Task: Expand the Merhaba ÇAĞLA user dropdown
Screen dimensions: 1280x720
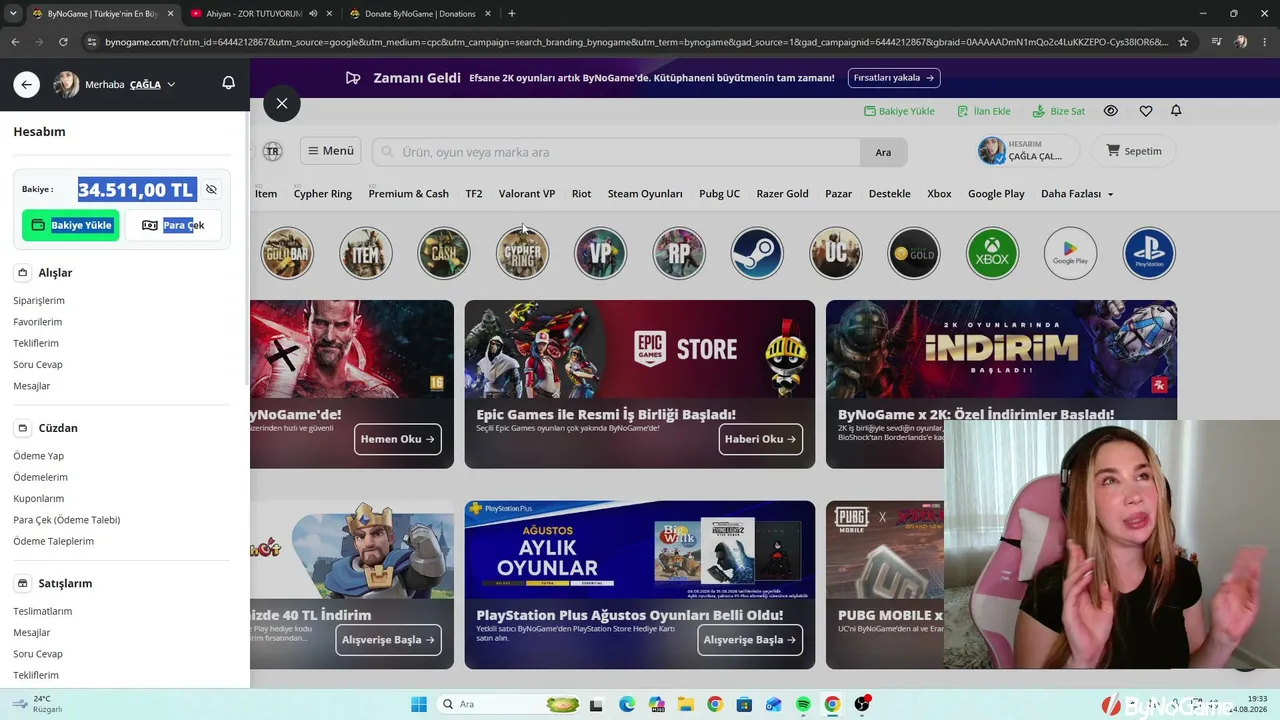Action: tap(130, 85)
